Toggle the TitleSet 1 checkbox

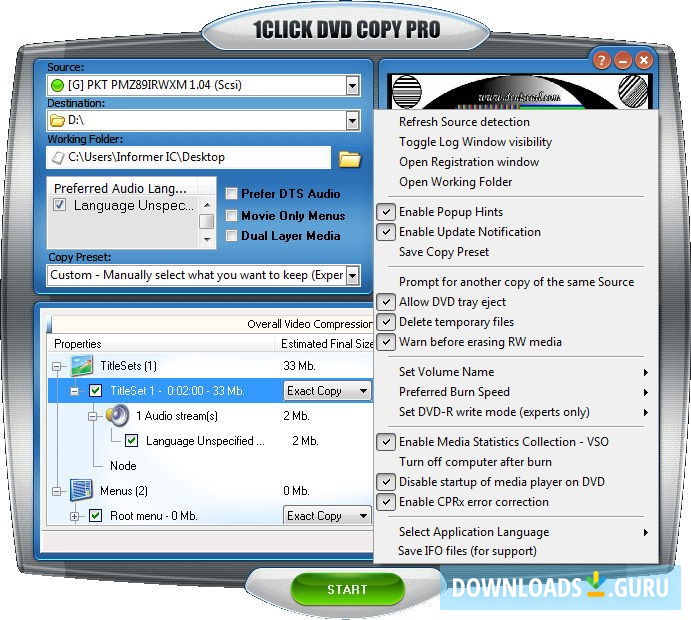(96, 390)
